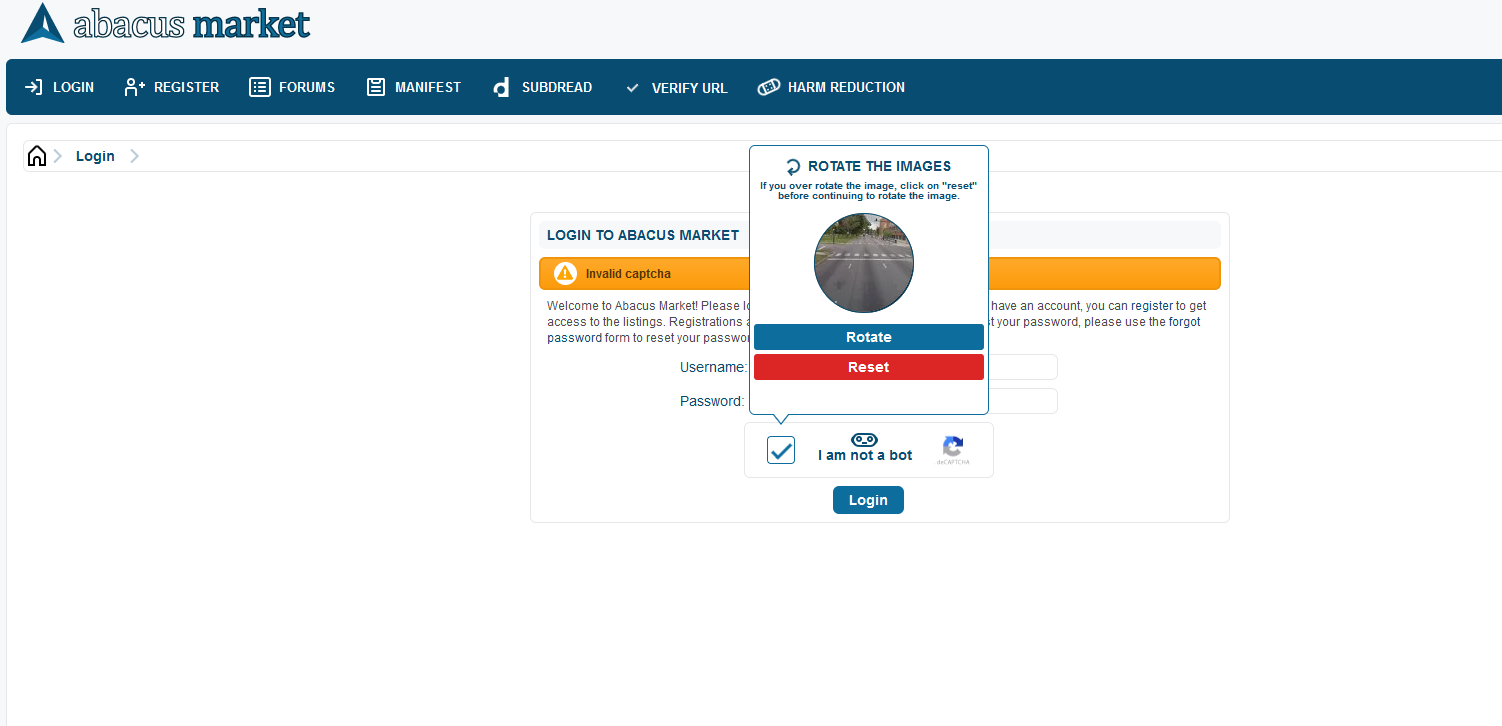
Task: Click the reCAPTCHA logo icon
Action: click(953, 447)
